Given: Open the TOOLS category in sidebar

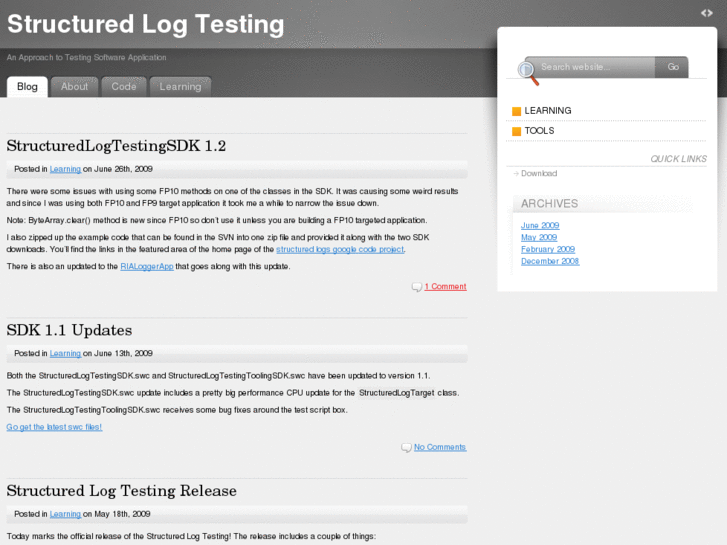Looking at the screenshot, I should [x=539, y=131].
